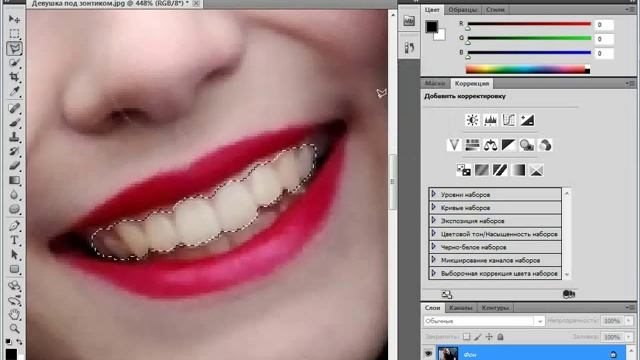Screen dimensions: 640x360
Task: Select the 3D Rotate tool
Action: pos(14,286)
